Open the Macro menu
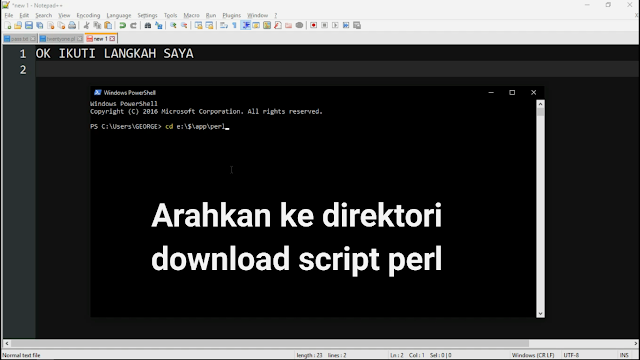 tap(191, 15)
